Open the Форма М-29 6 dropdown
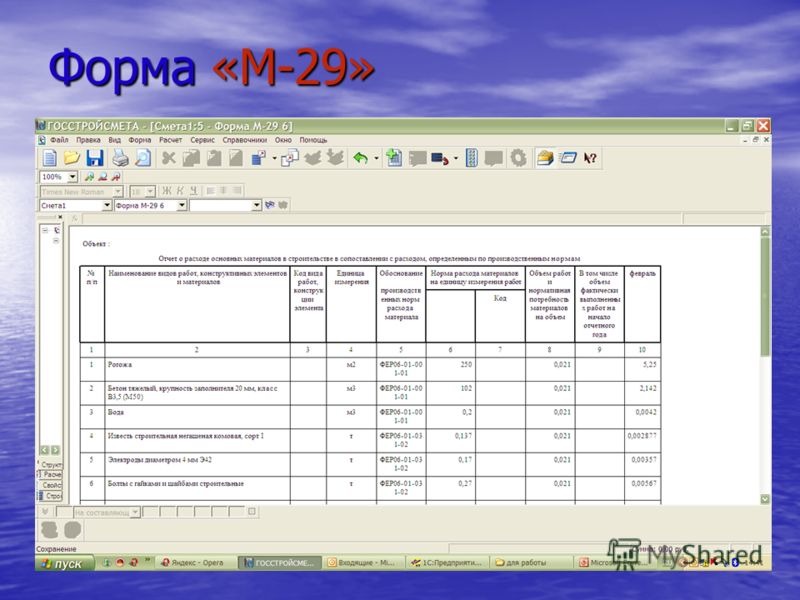The image size is (800, 600). (182, 205)
